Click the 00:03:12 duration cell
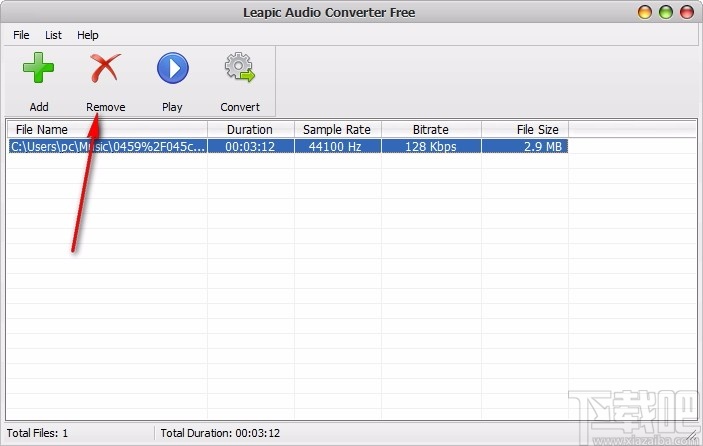The width and height of the screenshot is (703, 446). tap(250, 146)
